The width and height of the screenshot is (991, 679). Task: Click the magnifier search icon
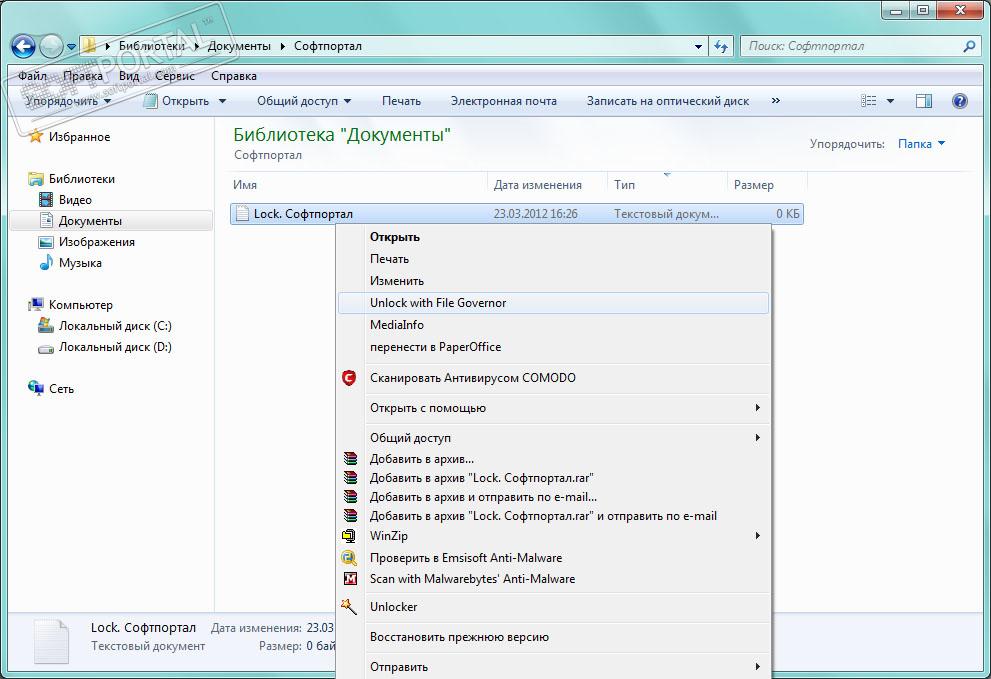coord(969,46)
